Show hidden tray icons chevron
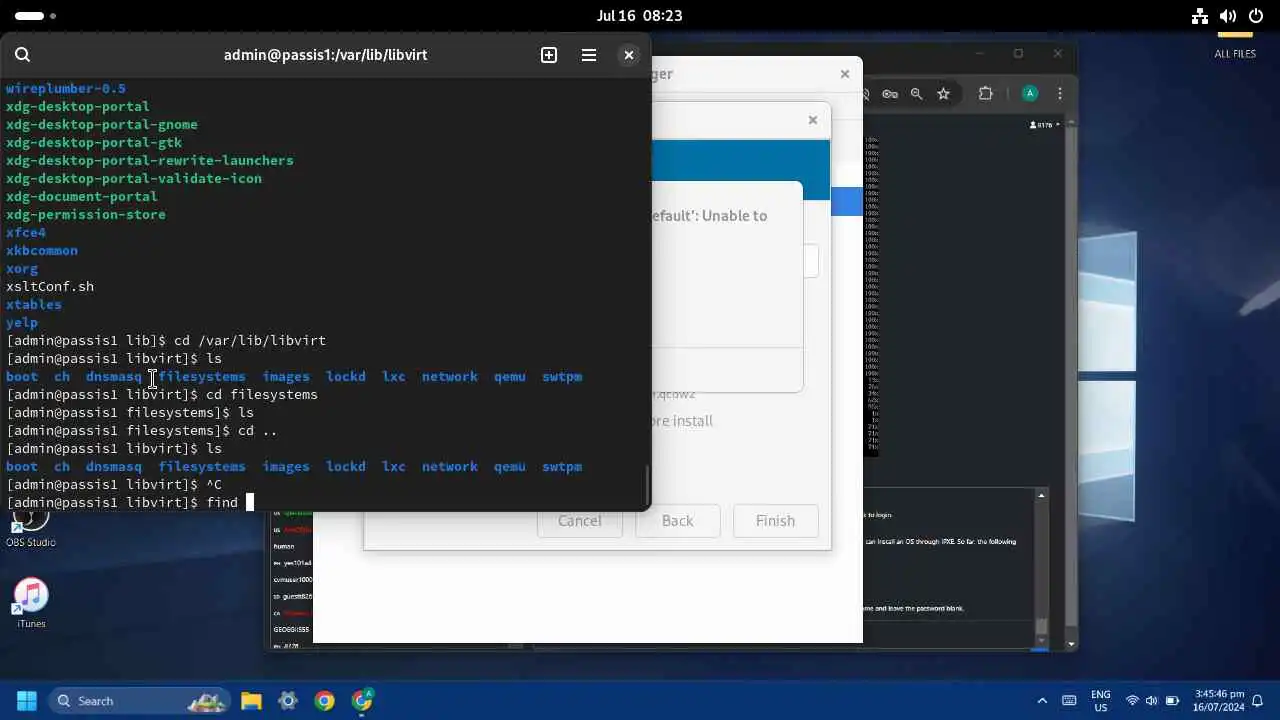This screenshot has width=1280, height=720. [1042, 701]
